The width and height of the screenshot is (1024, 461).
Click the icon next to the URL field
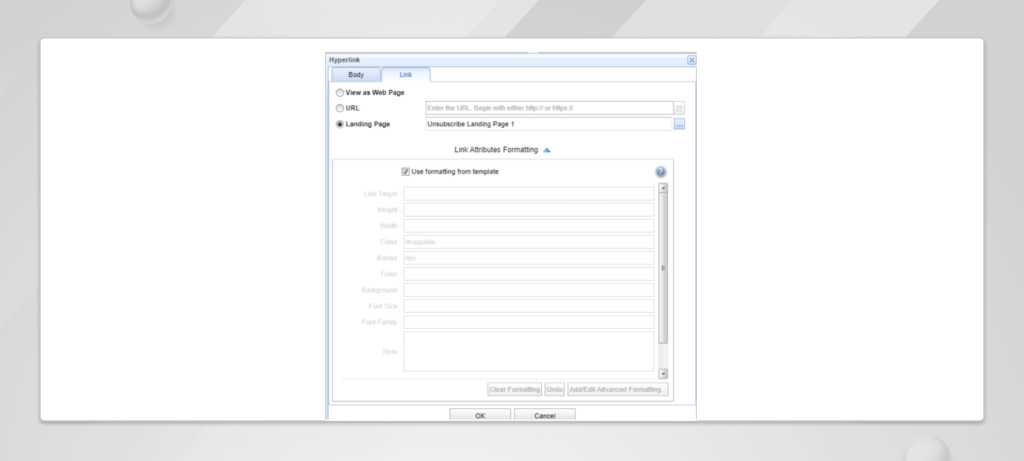tap(679, 108)
